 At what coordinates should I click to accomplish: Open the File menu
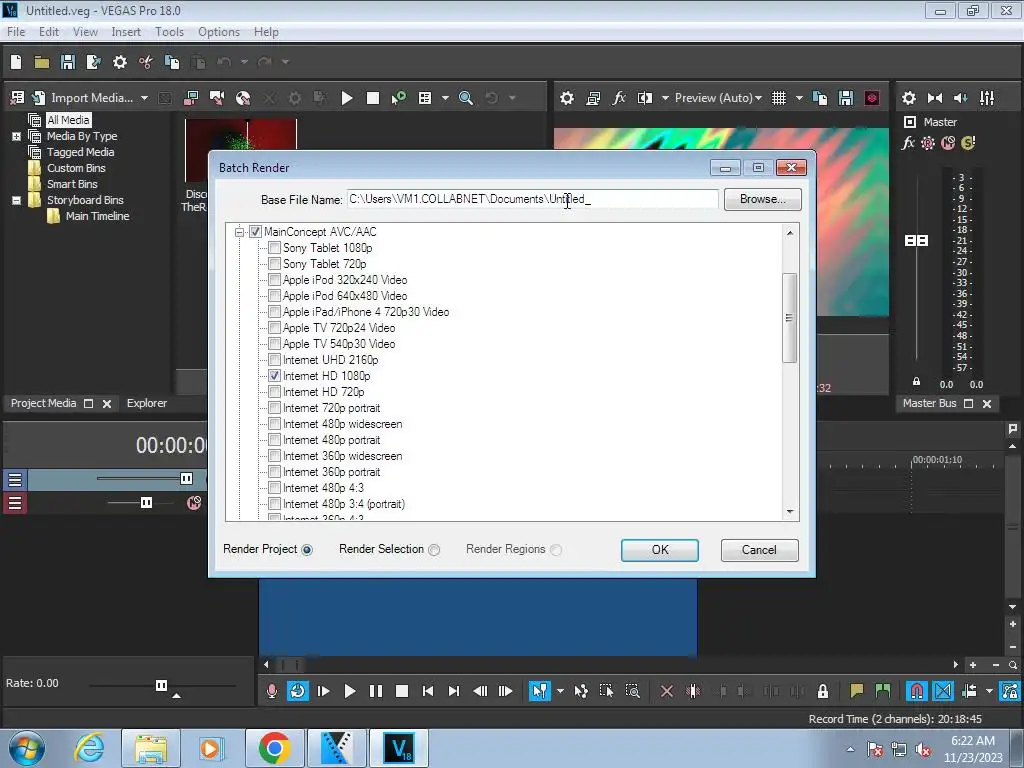16,32
